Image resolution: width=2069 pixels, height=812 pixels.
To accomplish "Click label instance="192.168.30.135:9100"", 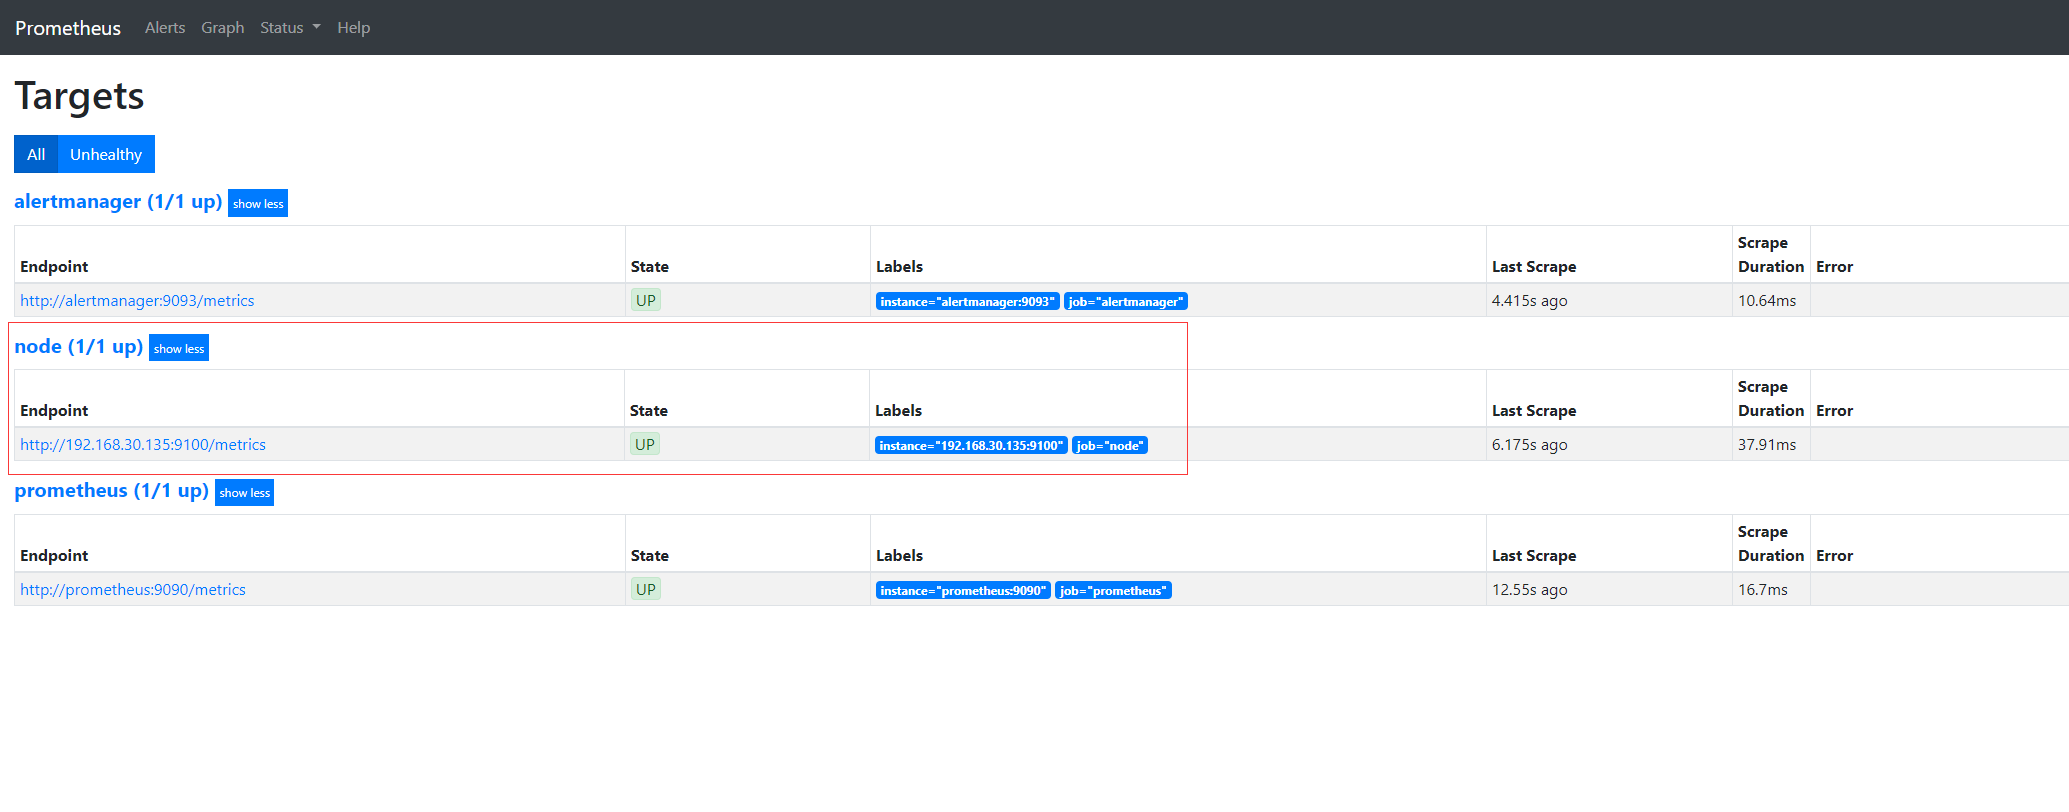I will (x=971, y=445).
